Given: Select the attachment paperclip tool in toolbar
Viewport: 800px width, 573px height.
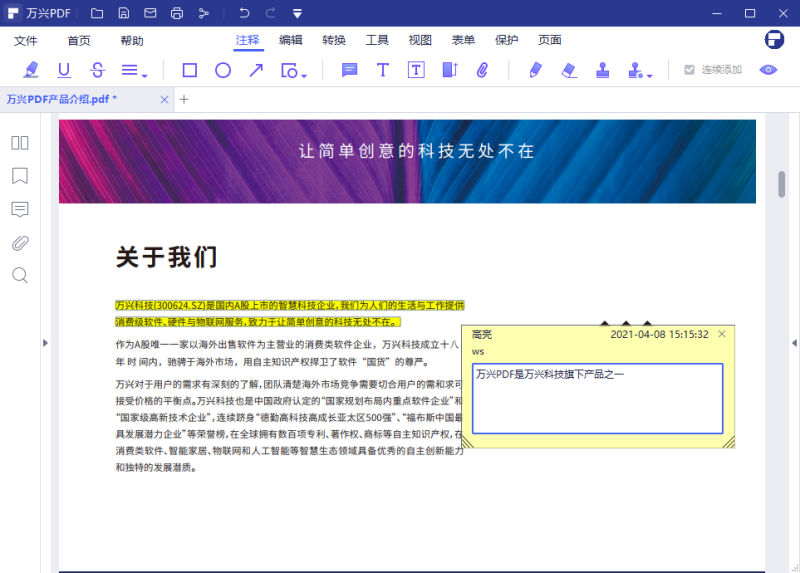Looking at the screenshot, I should 482,70.
